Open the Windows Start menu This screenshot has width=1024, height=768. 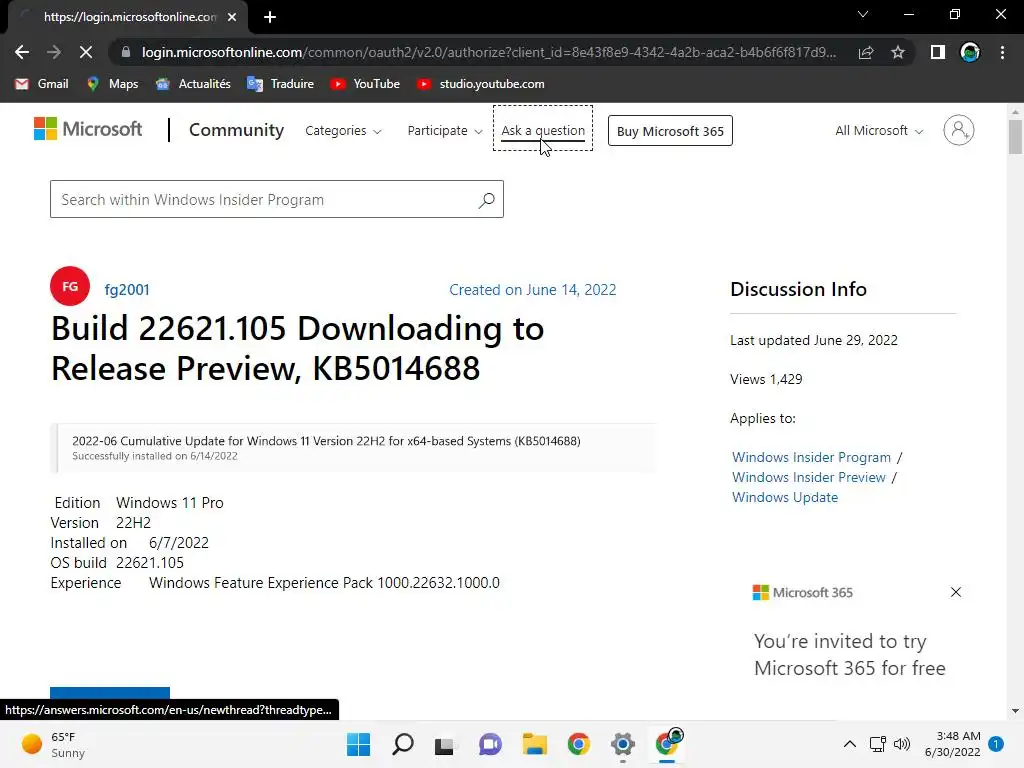pyautogui.click(x=358, y=744)
